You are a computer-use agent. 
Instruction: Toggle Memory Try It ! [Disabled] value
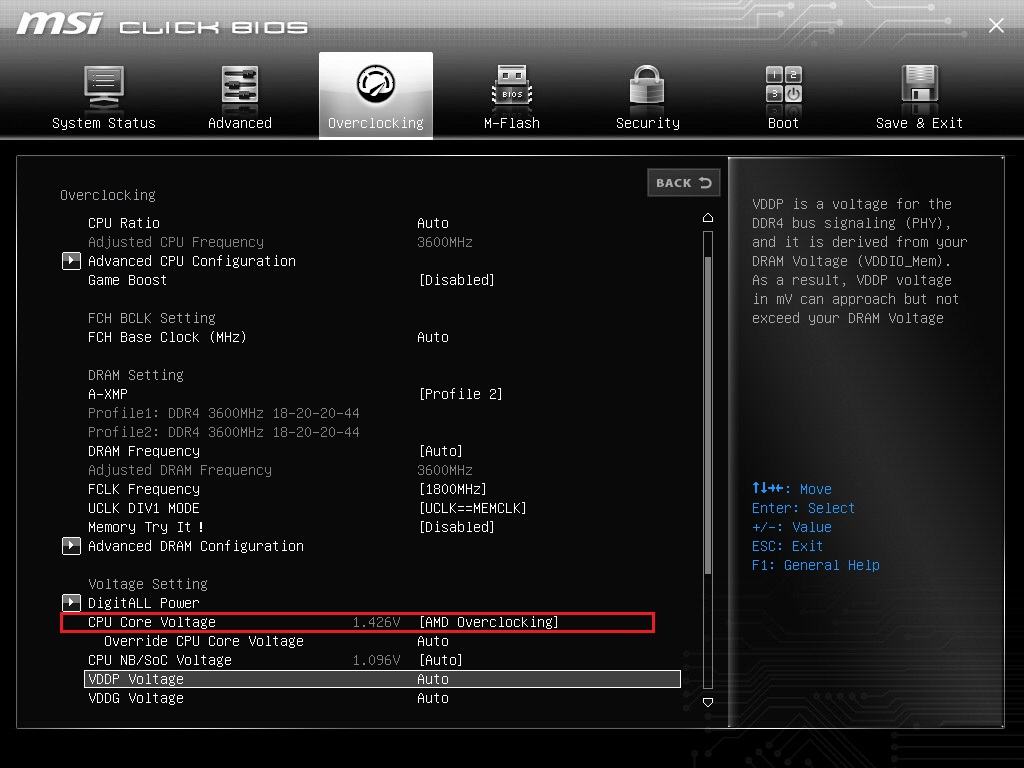pos(456,527)
